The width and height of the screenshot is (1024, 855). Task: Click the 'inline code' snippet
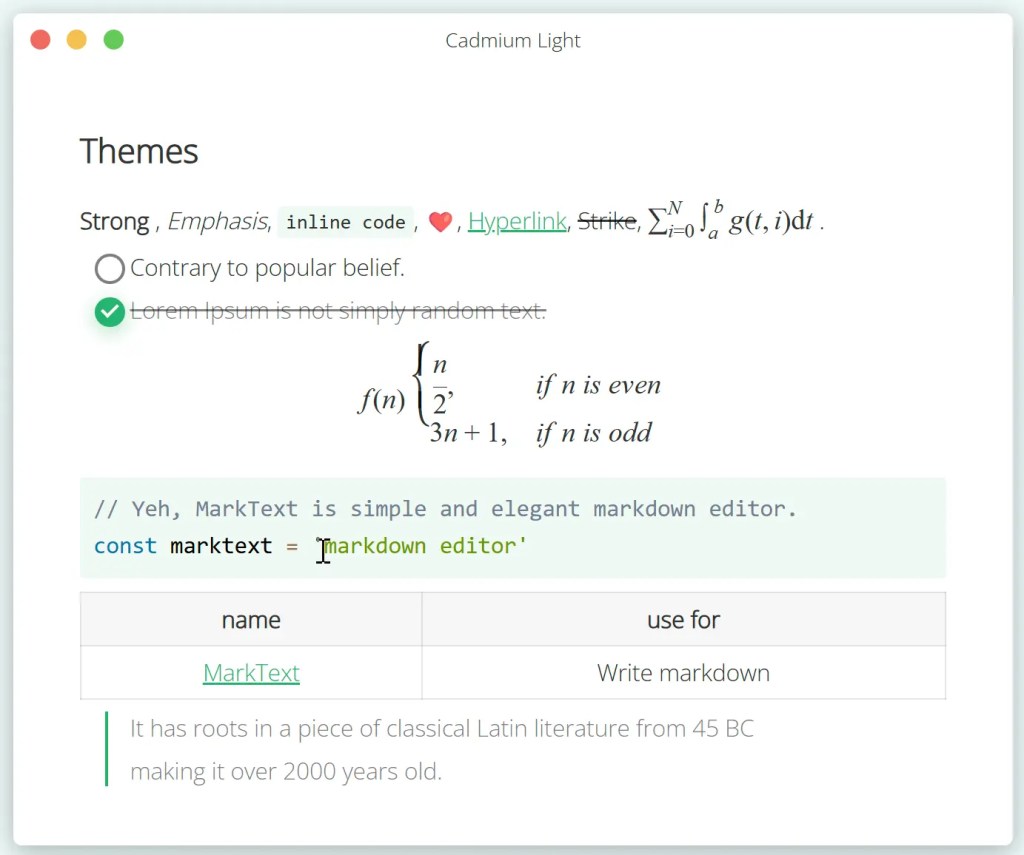(x=345, y=222)
